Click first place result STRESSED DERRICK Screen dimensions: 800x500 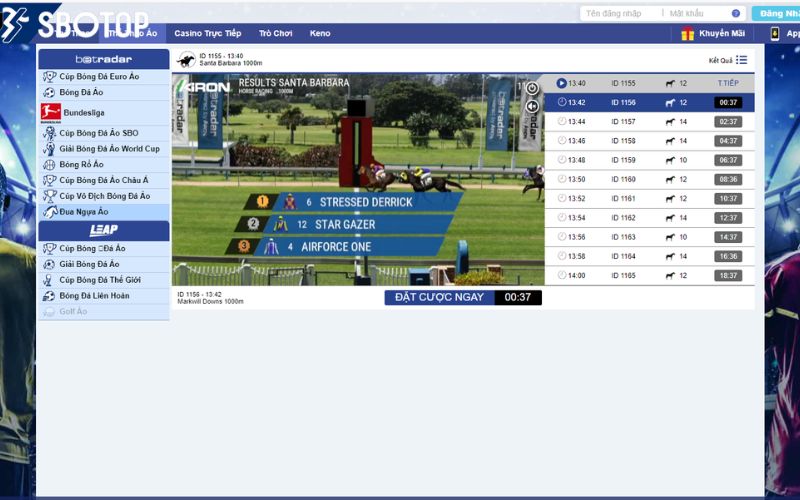pyautogui.click(x=354, y=202)
